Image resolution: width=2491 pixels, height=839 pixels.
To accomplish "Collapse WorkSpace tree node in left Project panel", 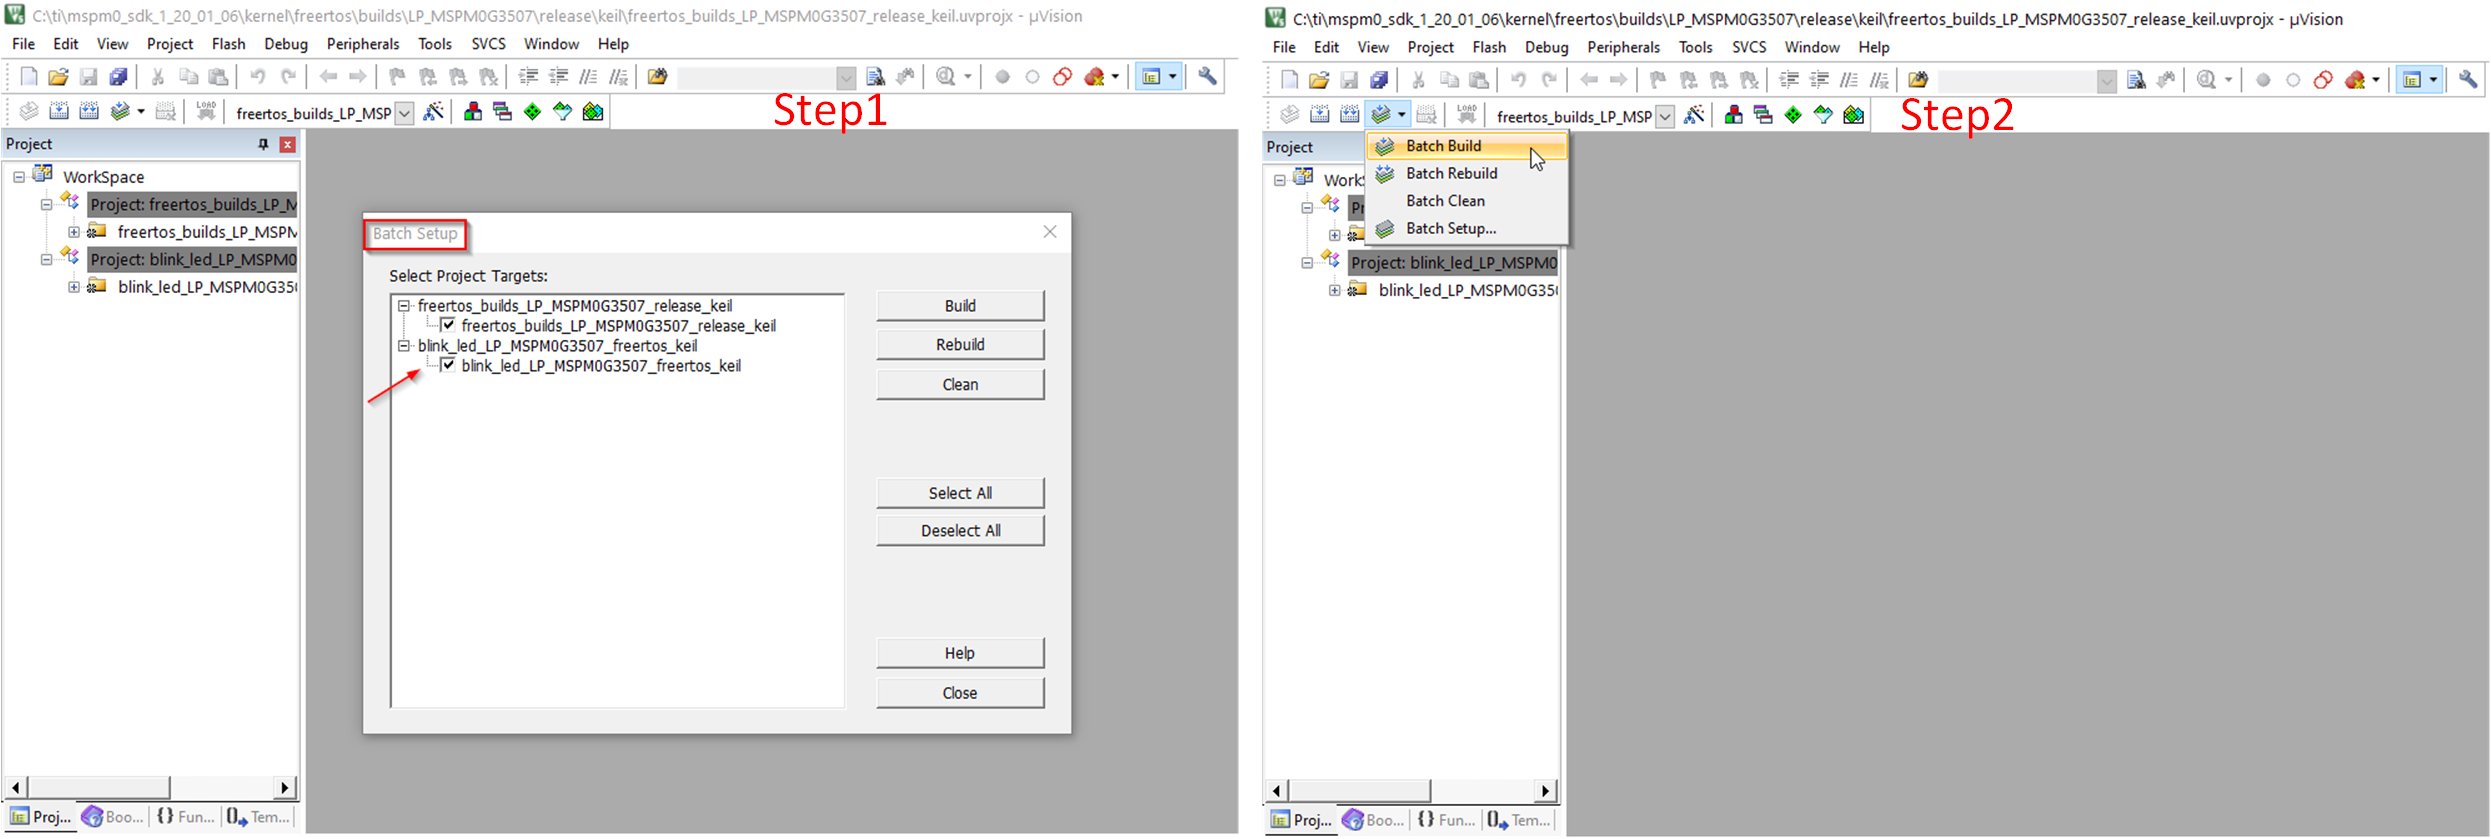I will [19, 177].
